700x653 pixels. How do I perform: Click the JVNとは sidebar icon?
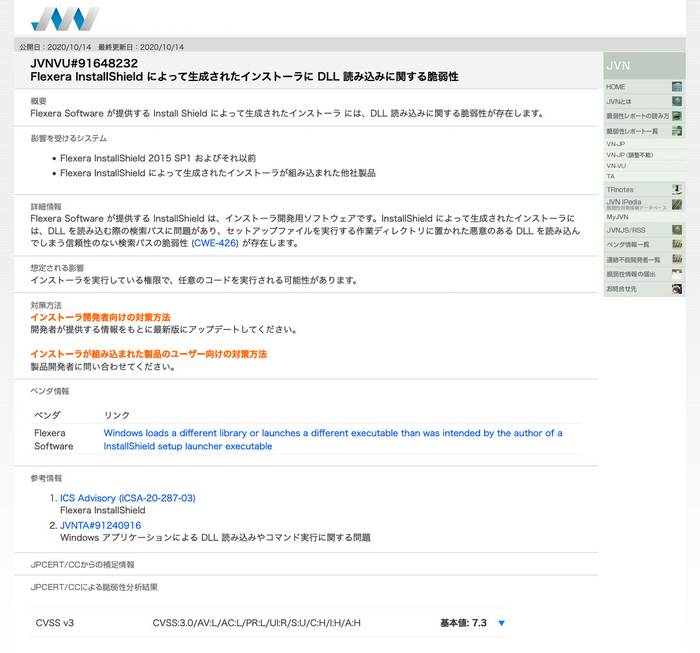click(x=677, y=101)
